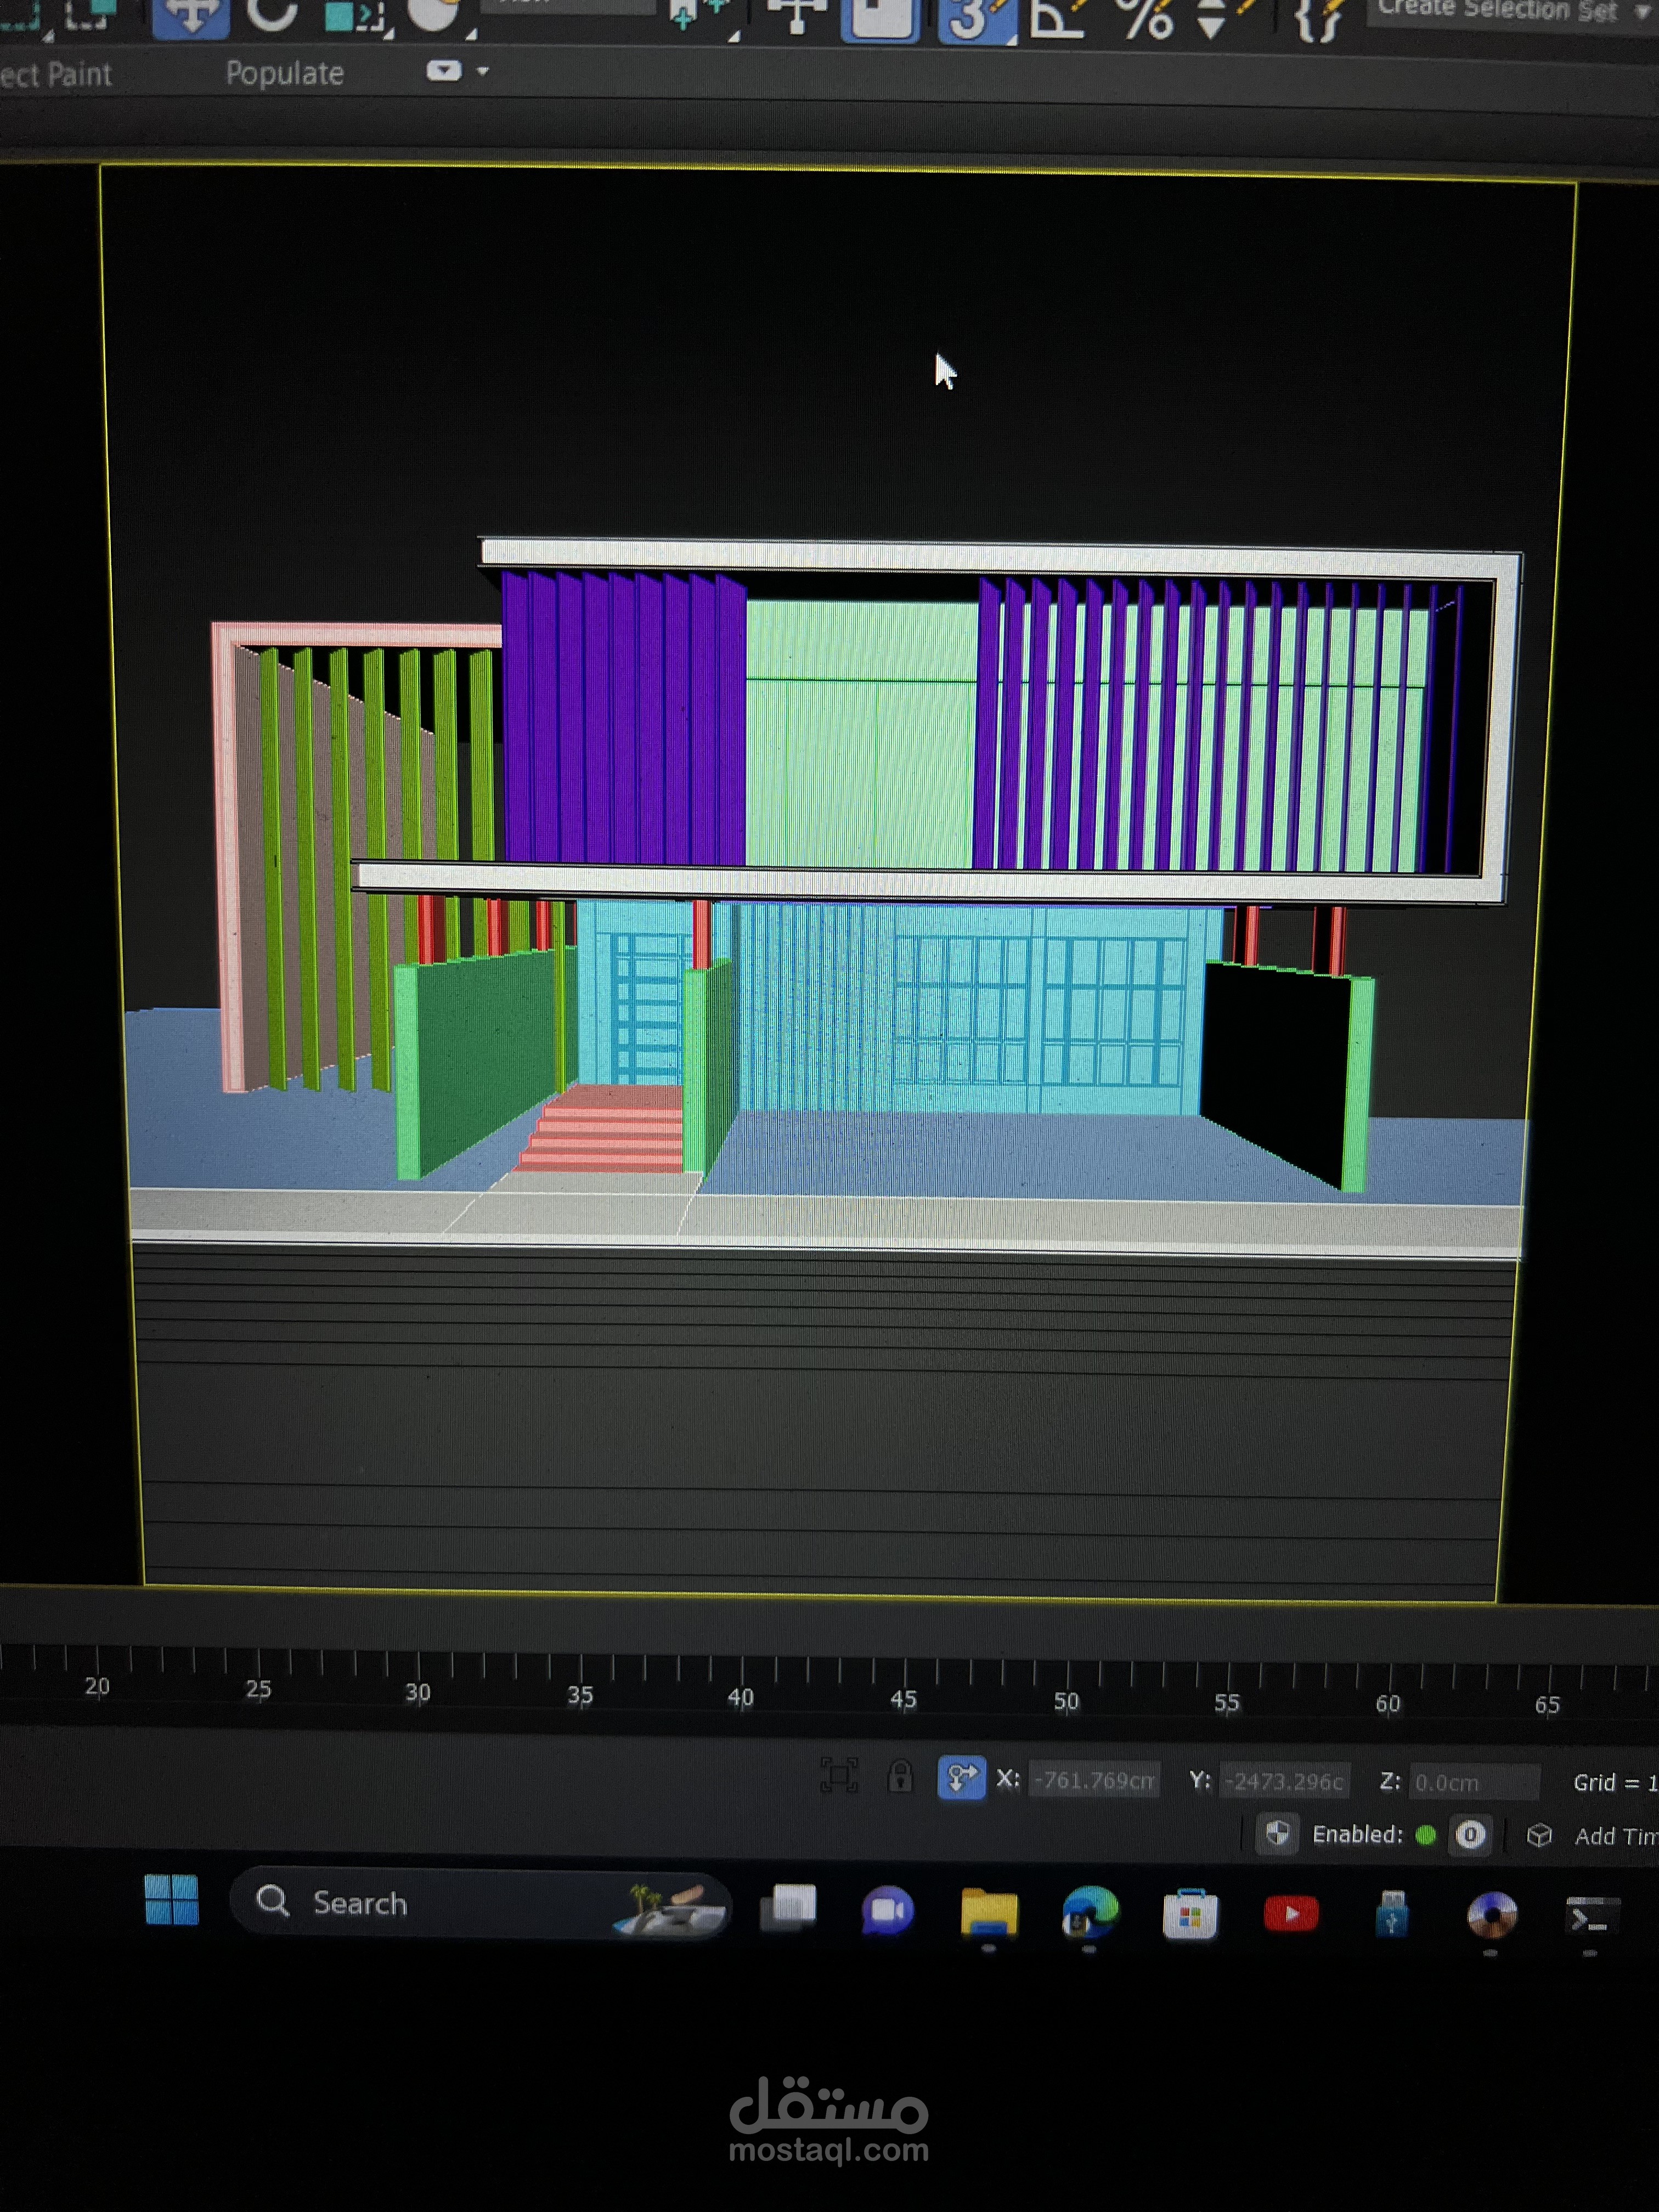The width and height of the screenshot is (1659, 2212).
Task: Click the Spinner Snap icon
Action: click(1213, 17)
